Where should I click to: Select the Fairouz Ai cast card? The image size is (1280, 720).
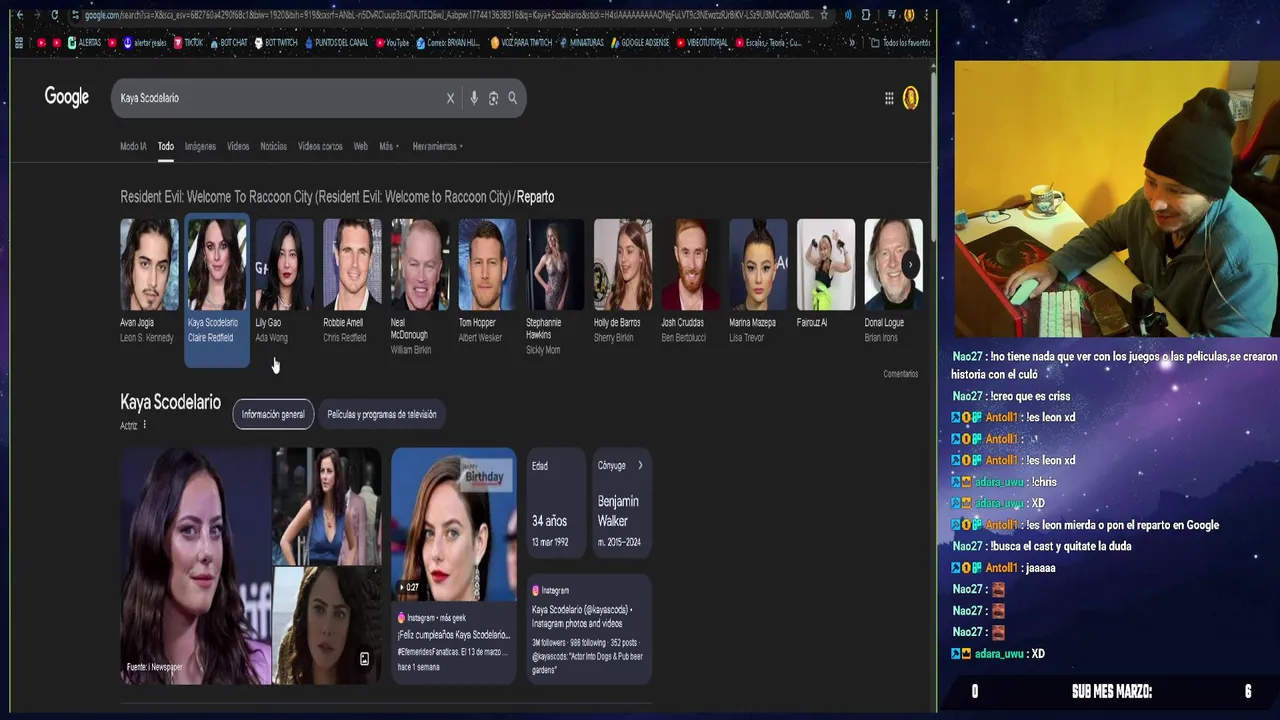(x=826, y=274)
